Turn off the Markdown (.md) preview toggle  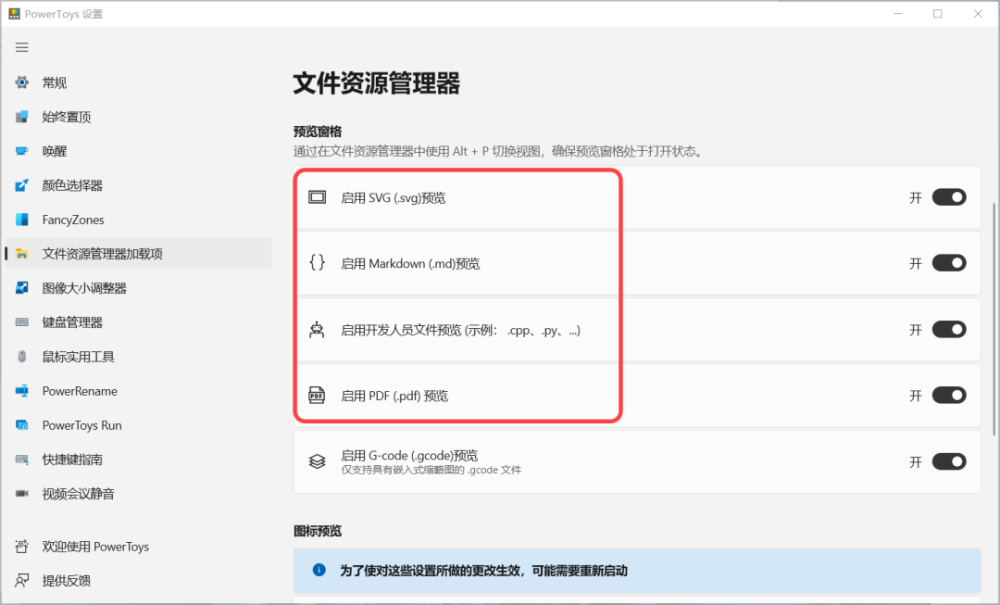pyautogui.click(x=949, y=263)
